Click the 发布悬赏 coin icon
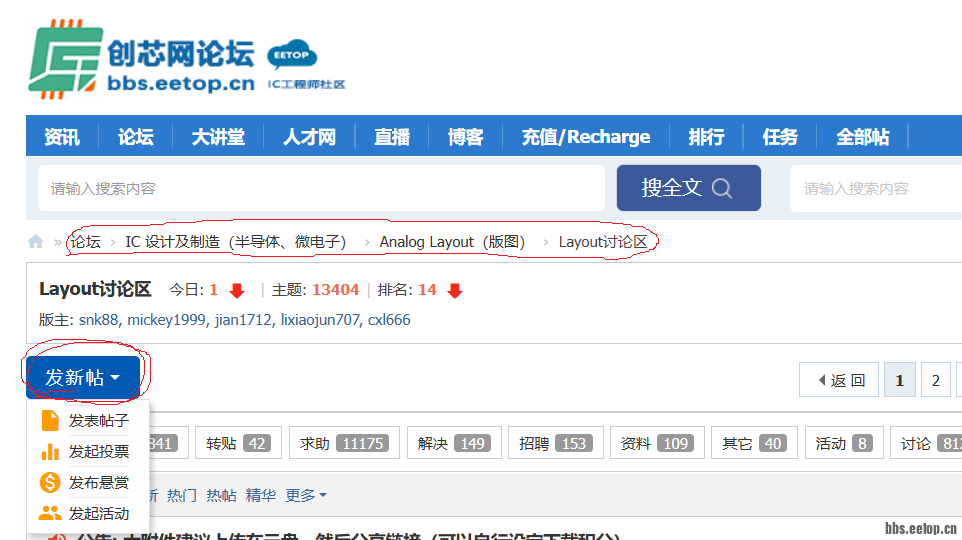 click(x=50, y=483)
